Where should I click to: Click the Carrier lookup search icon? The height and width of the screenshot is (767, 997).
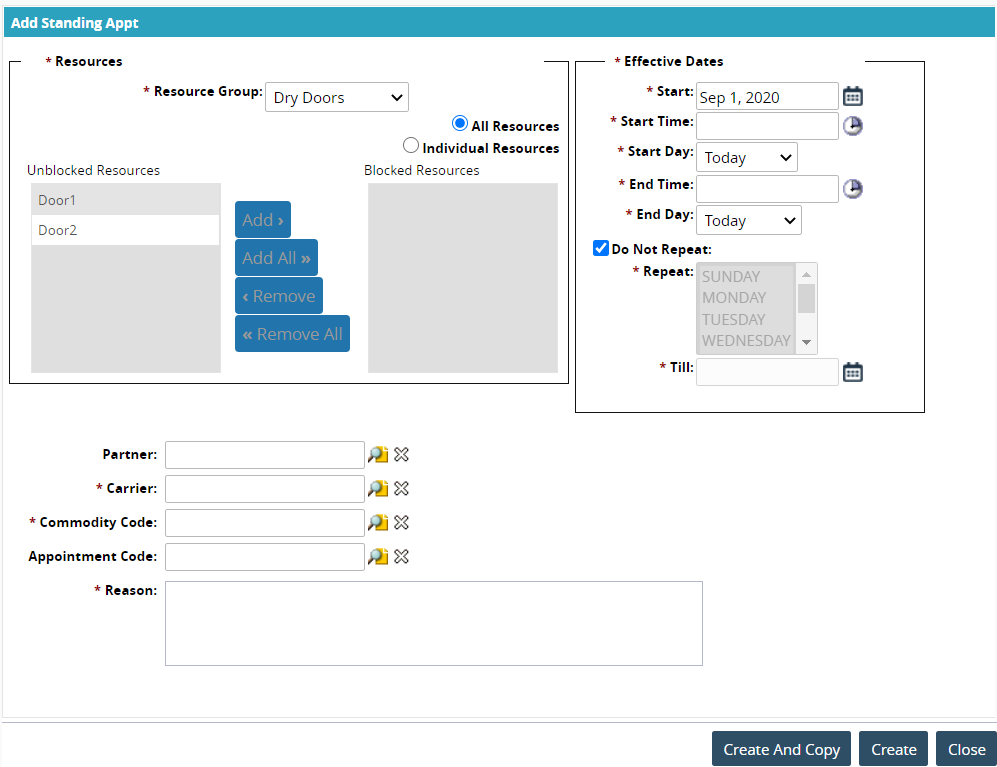(x=377, y=489)
